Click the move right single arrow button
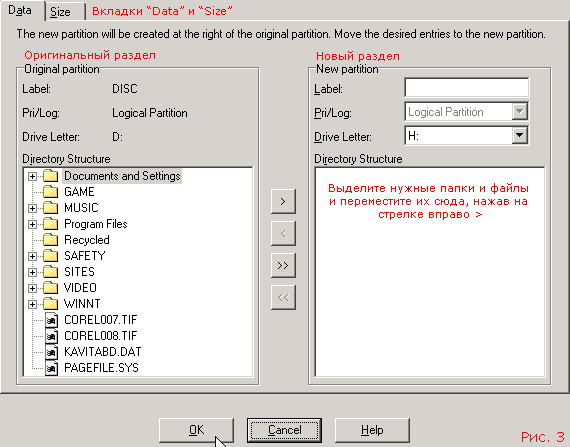570x447 pixels. (x=283, y=201)
